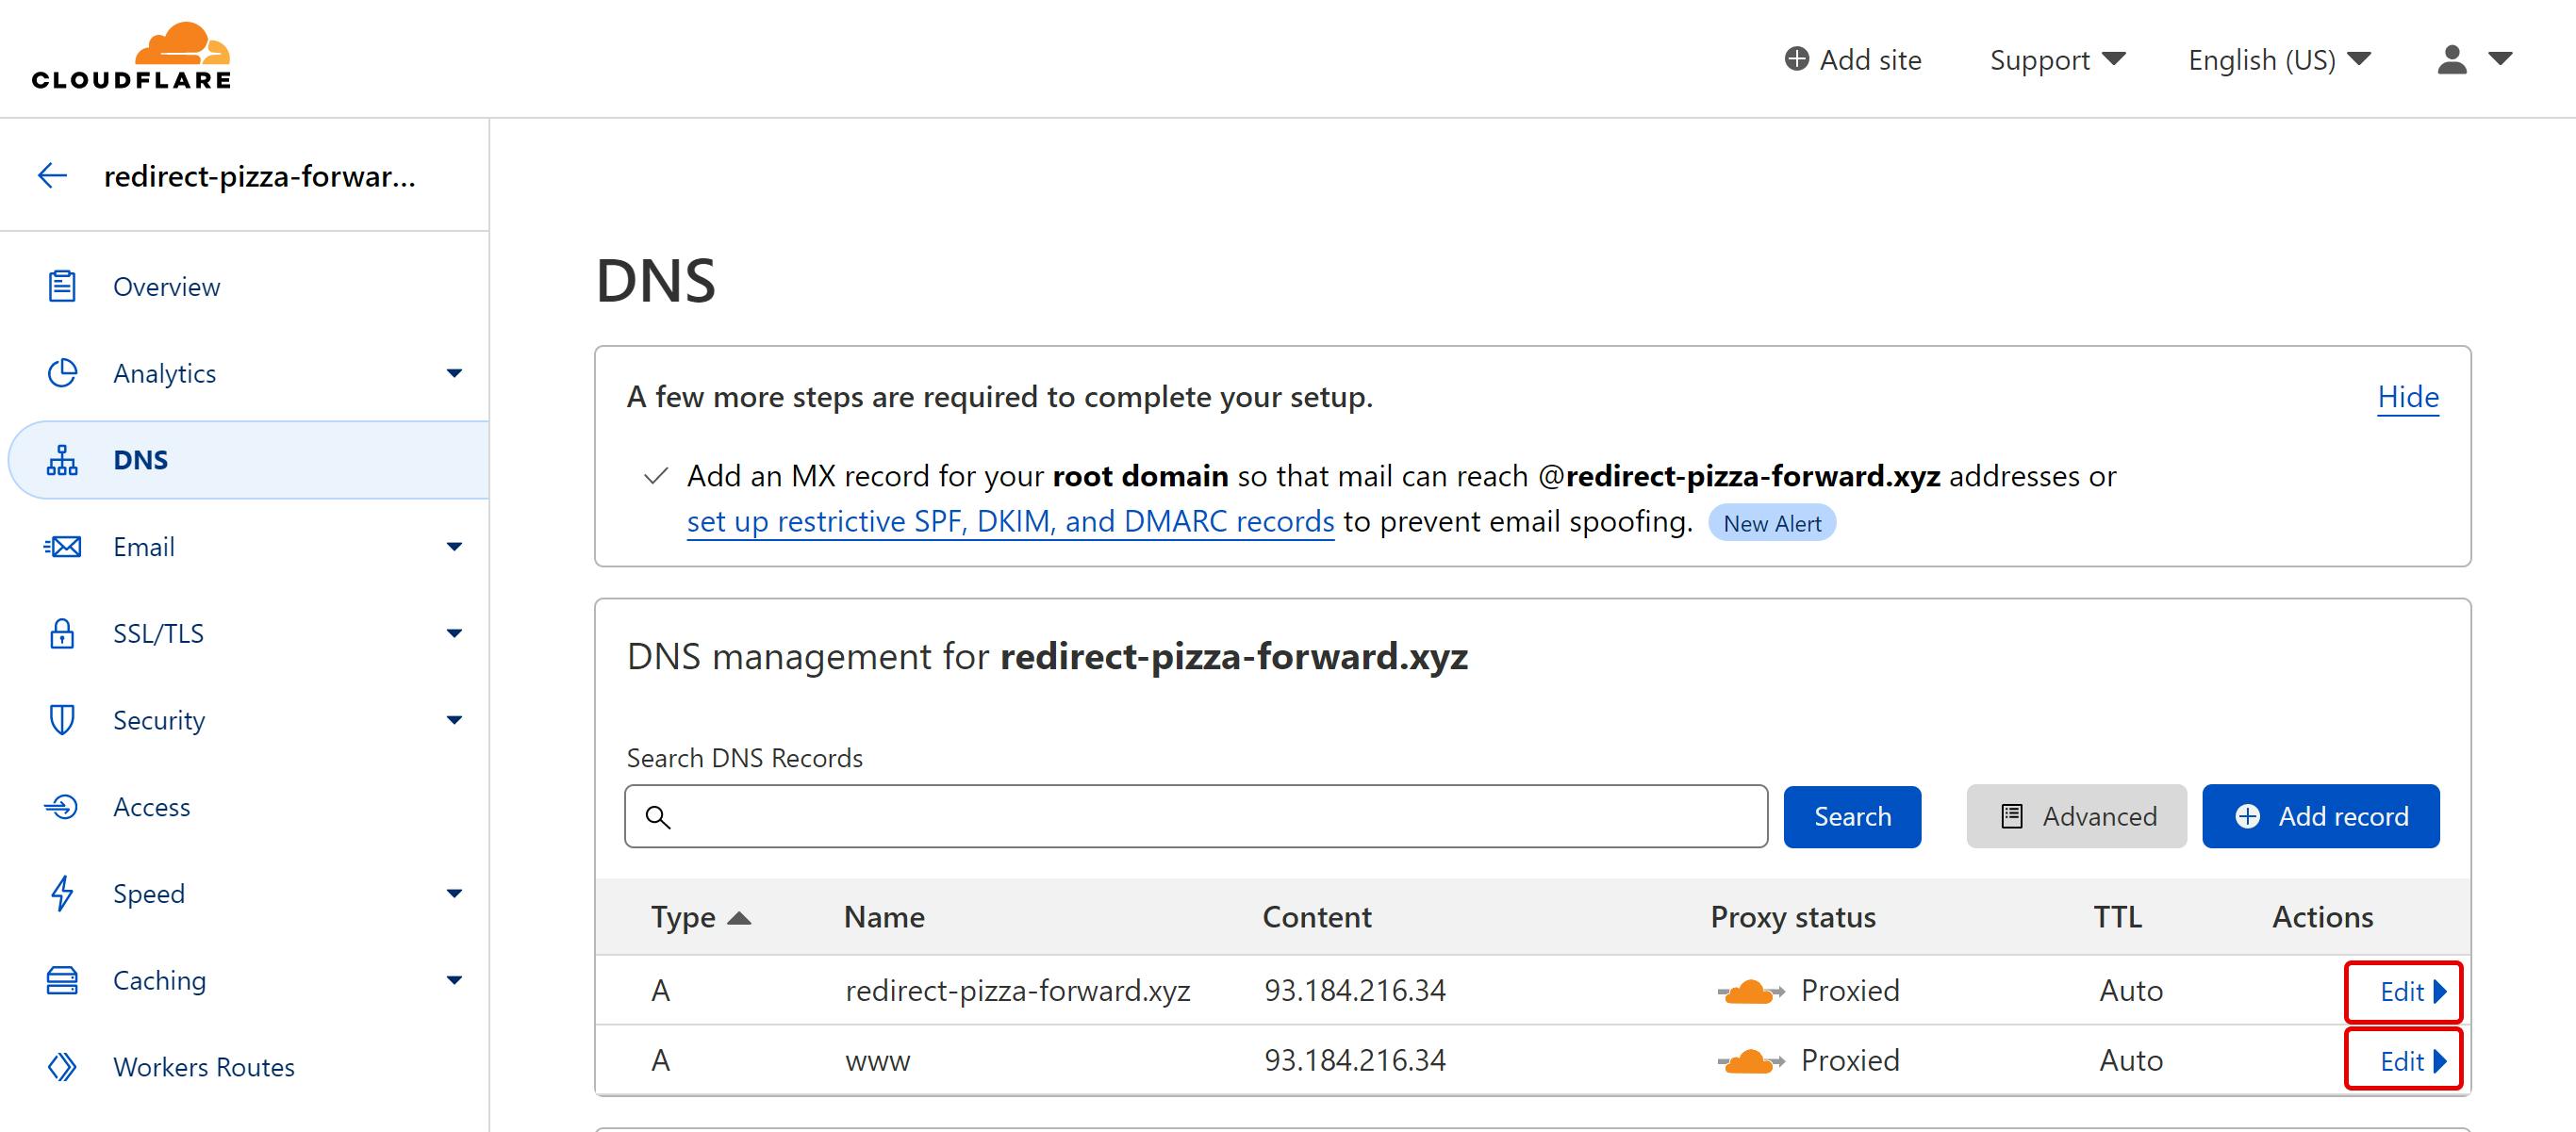Viewport: 2576px width, 1132px height.
Task: Expand the Email sidebar section
Action: pyautogui.click(x=454, y=547)
